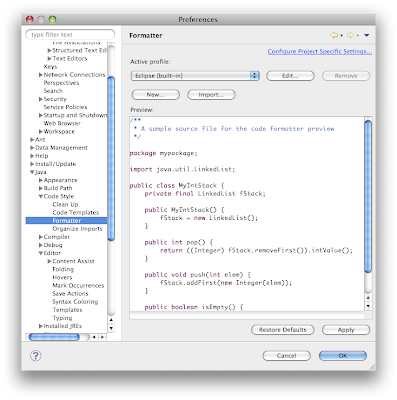
Task: Select Templates preference page
Action: tap(67, 310)
